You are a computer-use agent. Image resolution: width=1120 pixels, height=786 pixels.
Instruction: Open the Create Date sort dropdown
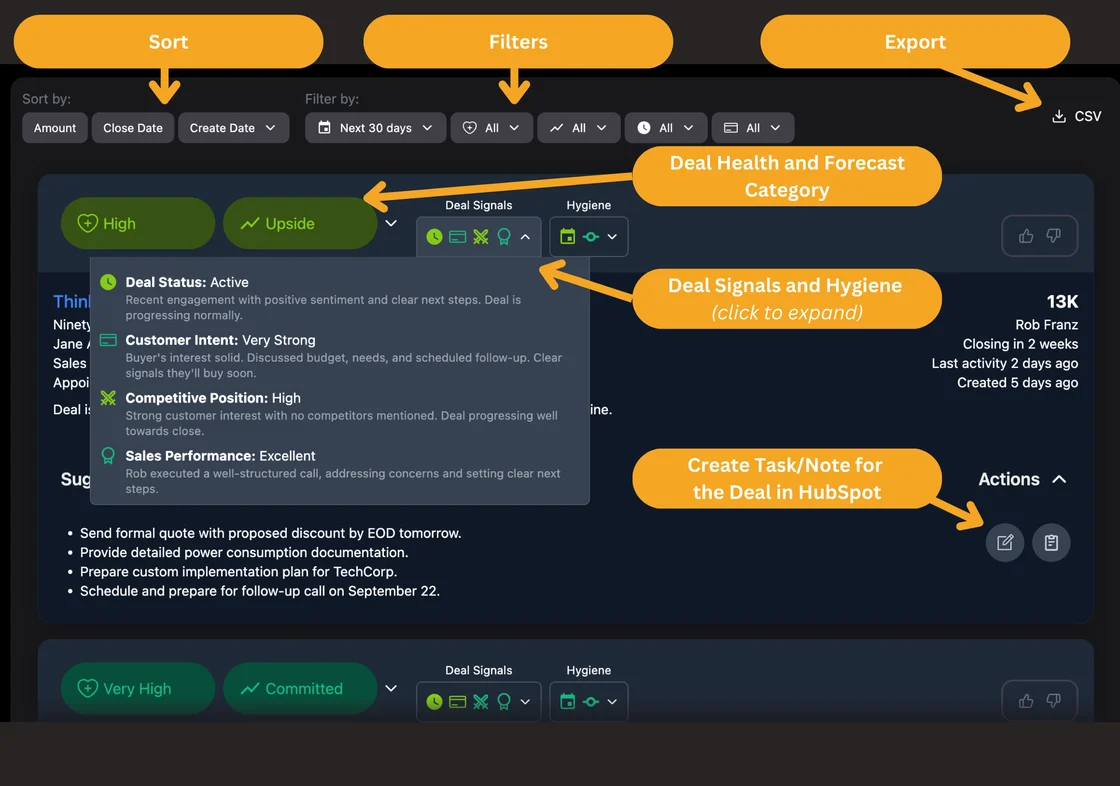(x=233, y=128)
